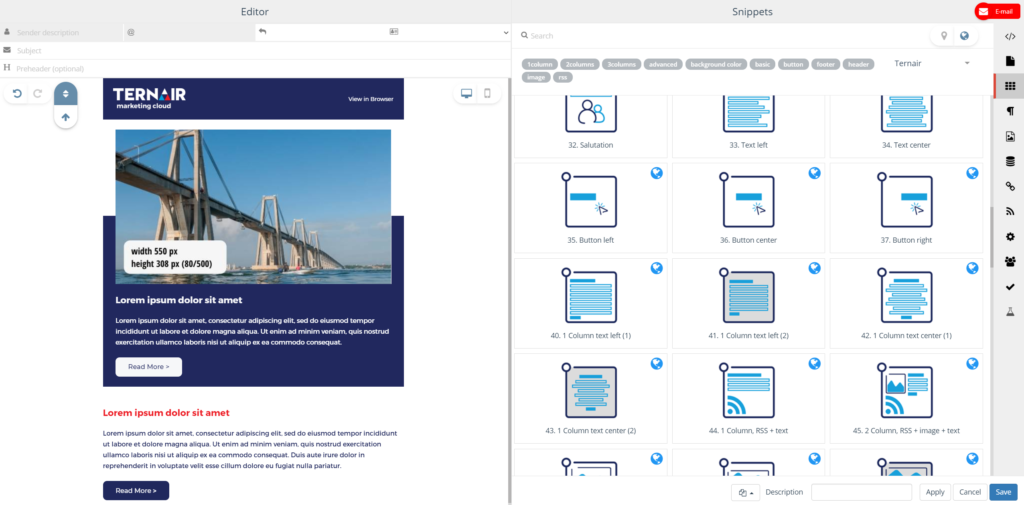1024x505 pixels.
Task: Open the document page icon in sidebar
Action: [1010, 61]
